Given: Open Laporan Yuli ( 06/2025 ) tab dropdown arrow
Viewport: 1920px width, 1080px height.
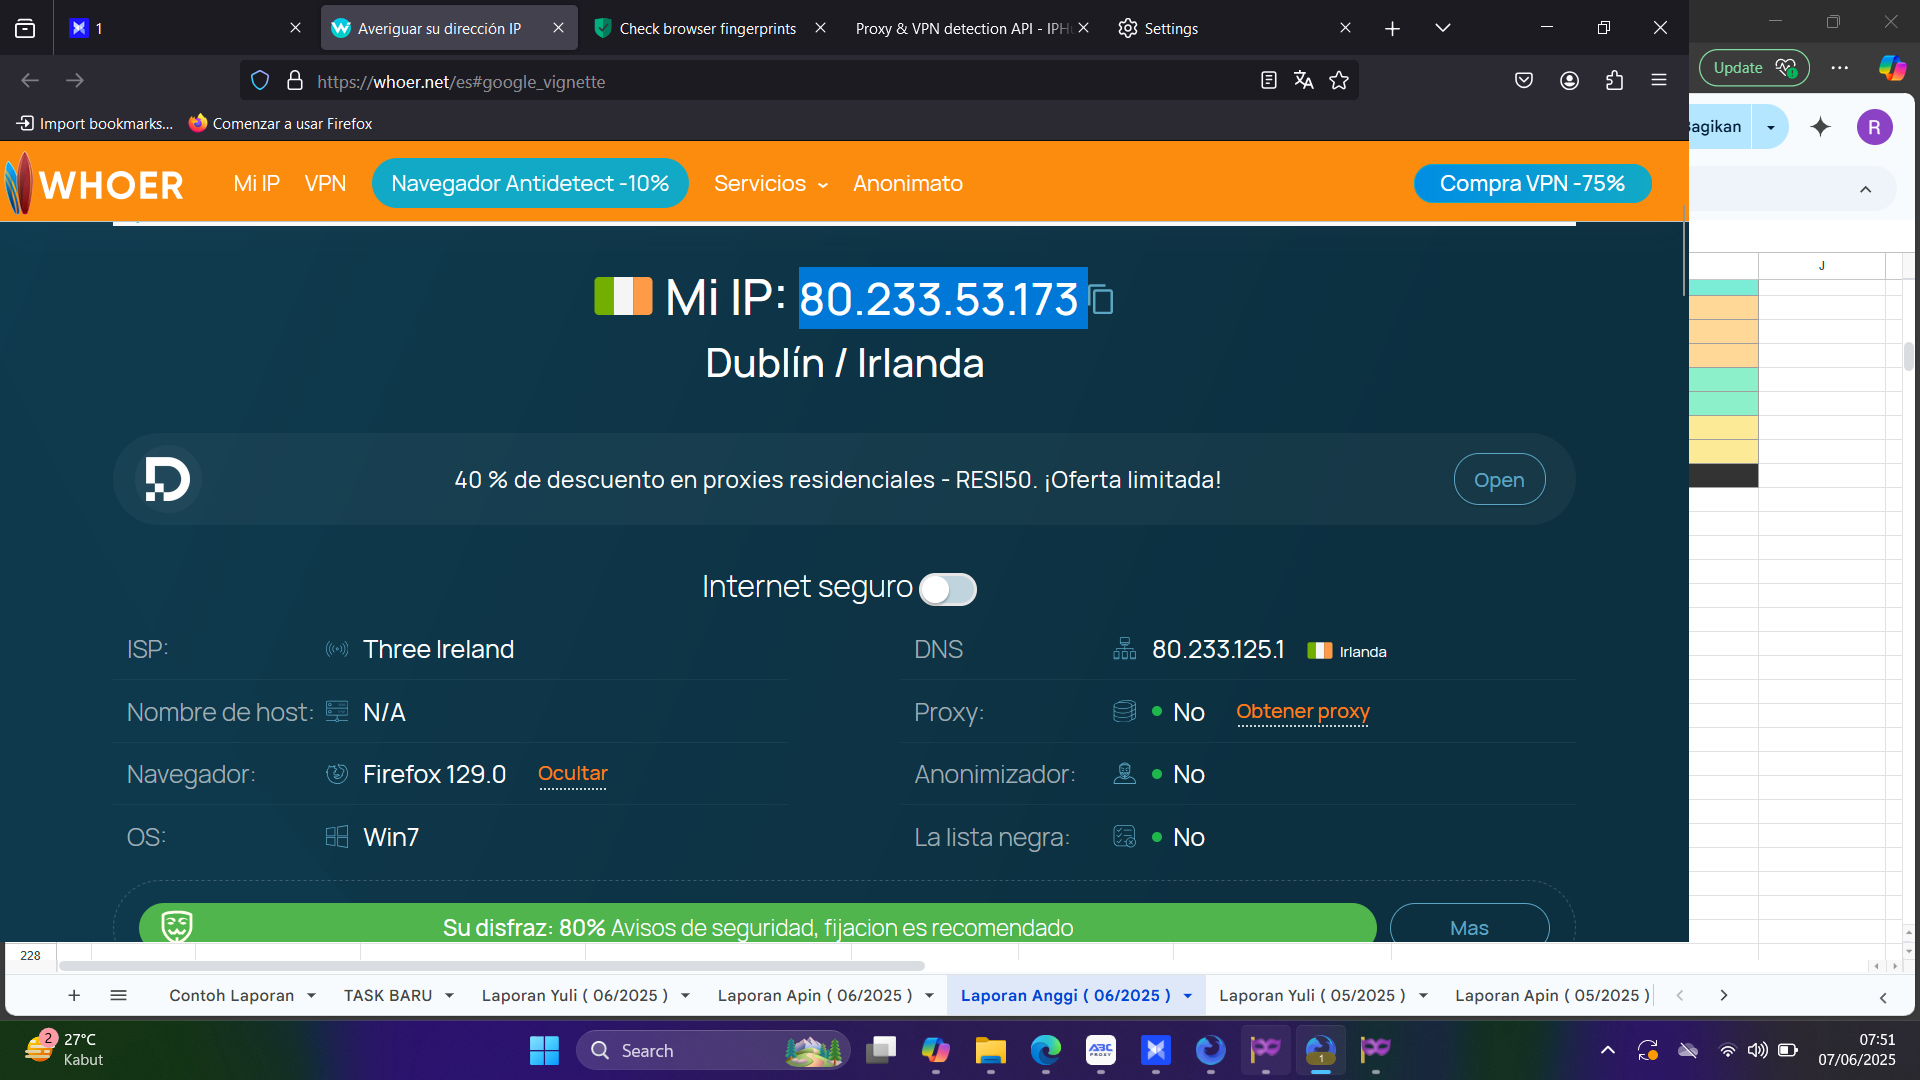Looking at the screenshot, I should coord(685,996).
